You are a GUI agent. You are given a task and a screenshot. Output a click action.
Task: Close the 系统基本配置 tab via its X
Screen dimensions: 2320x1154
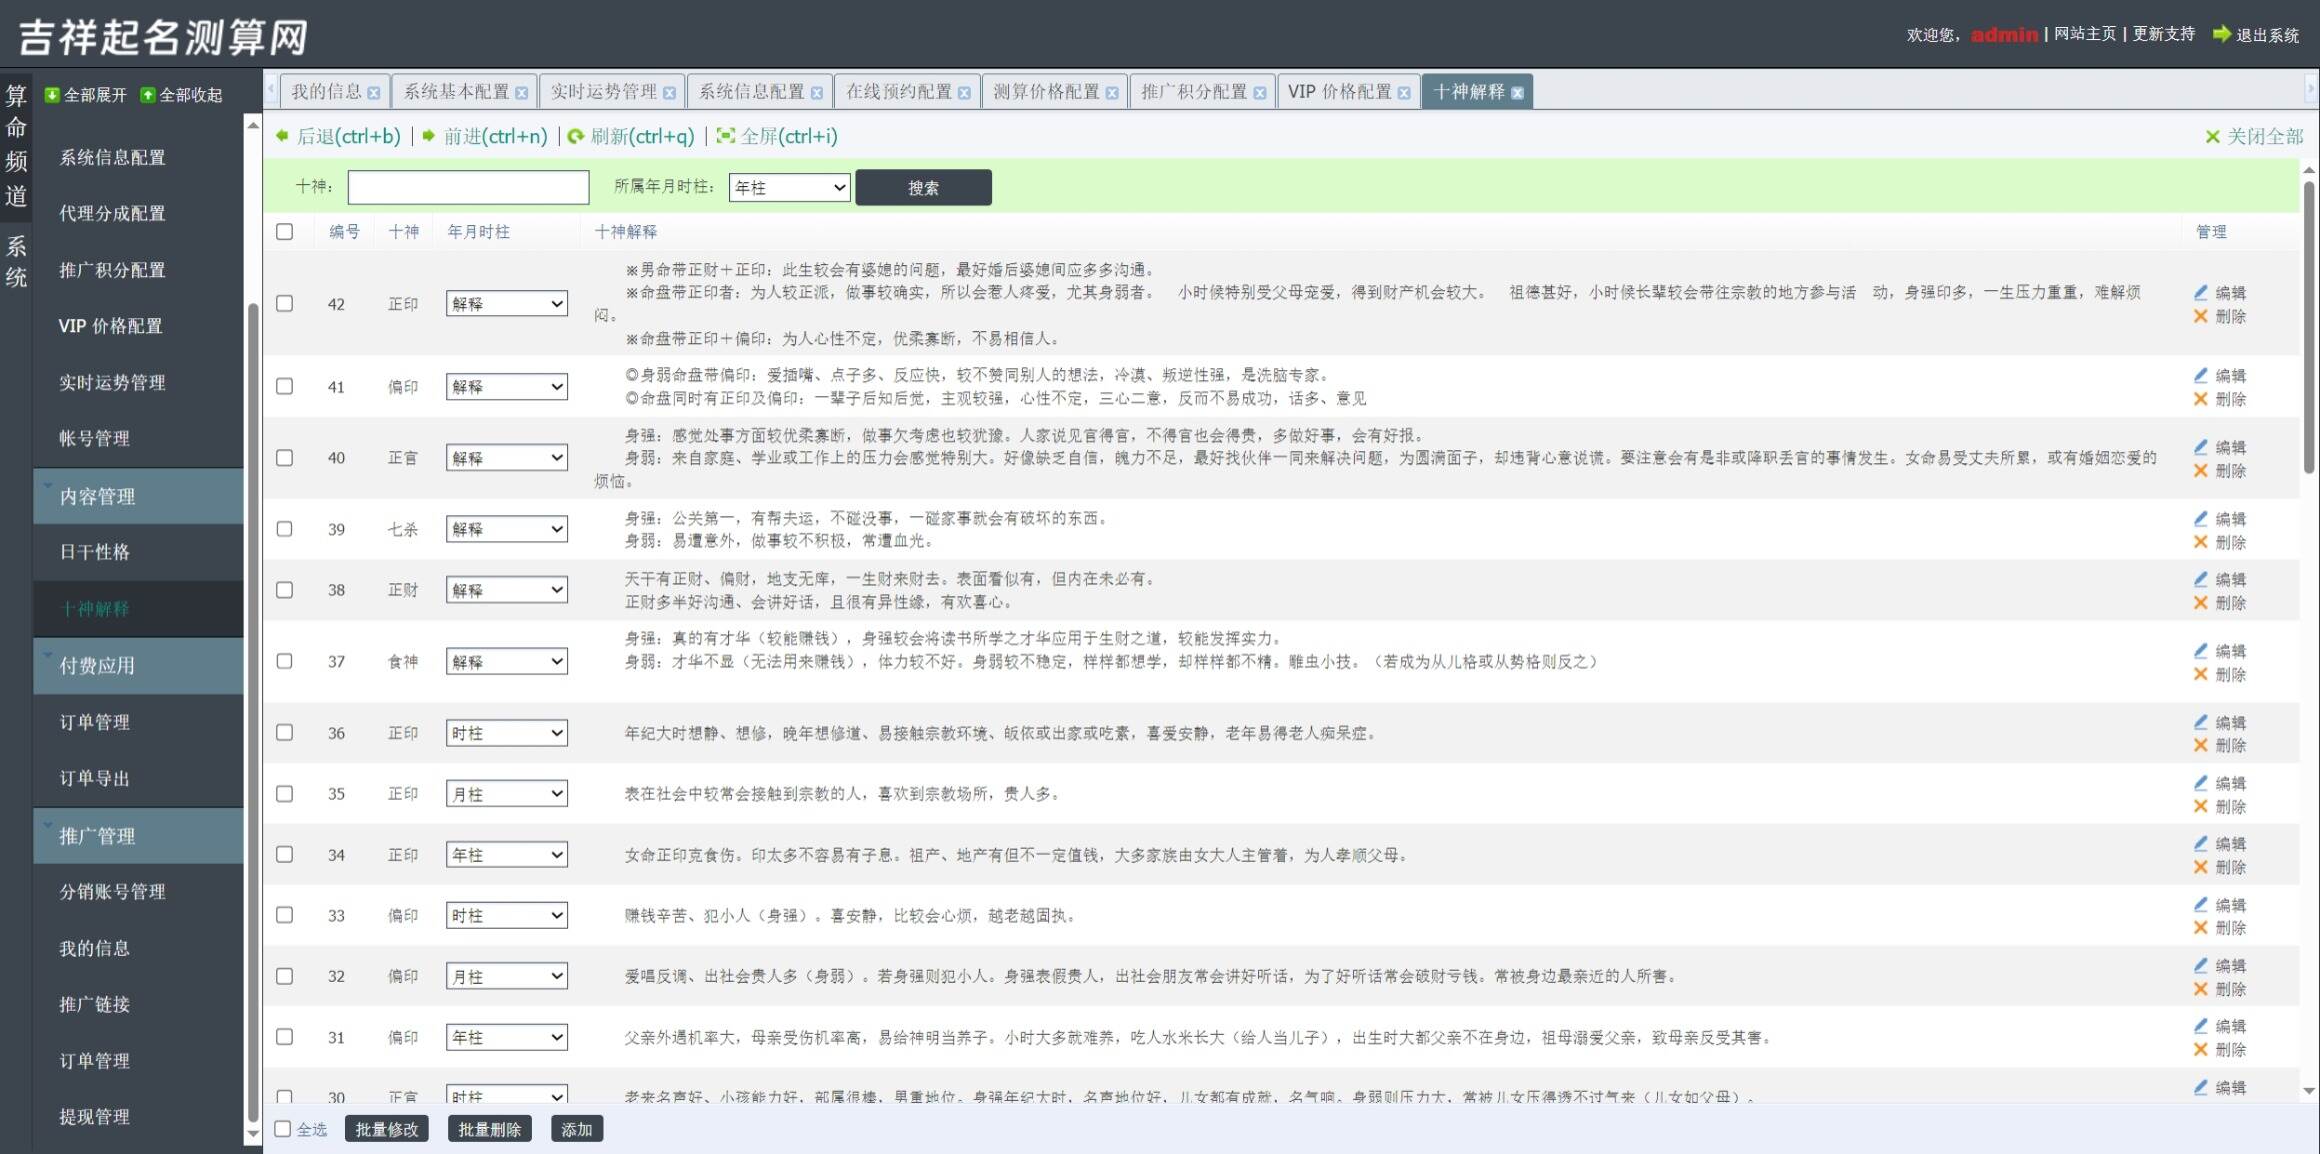pos(521,93)
